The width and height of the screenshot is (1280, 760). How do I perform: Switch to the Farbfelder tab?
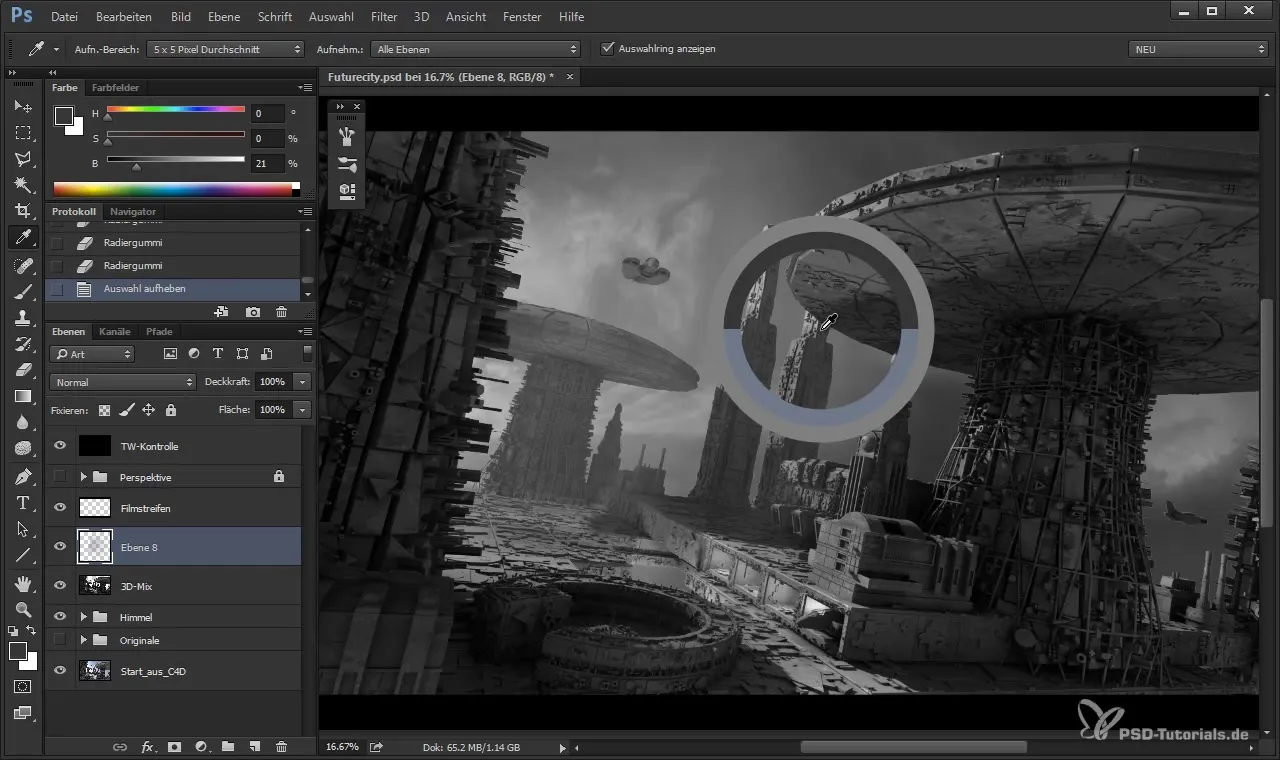point(115,88)
